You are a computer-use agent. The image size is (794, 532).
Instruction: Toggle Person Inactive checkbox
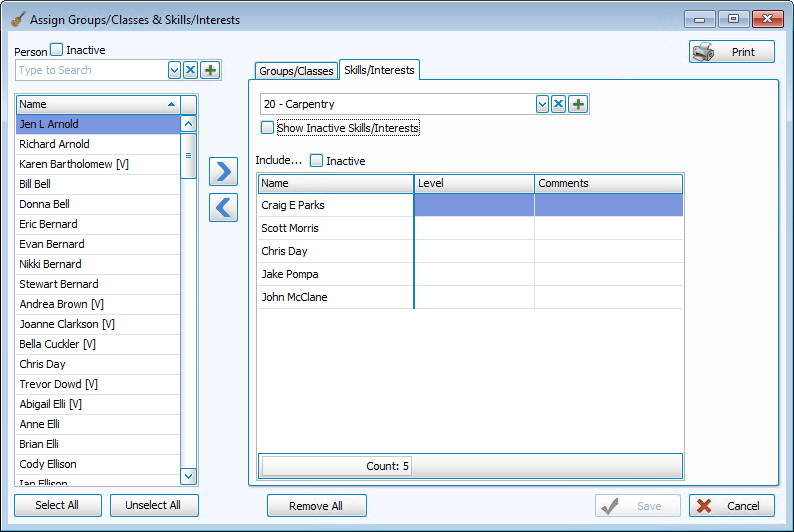pyautogui.click(x=57, y=50)
